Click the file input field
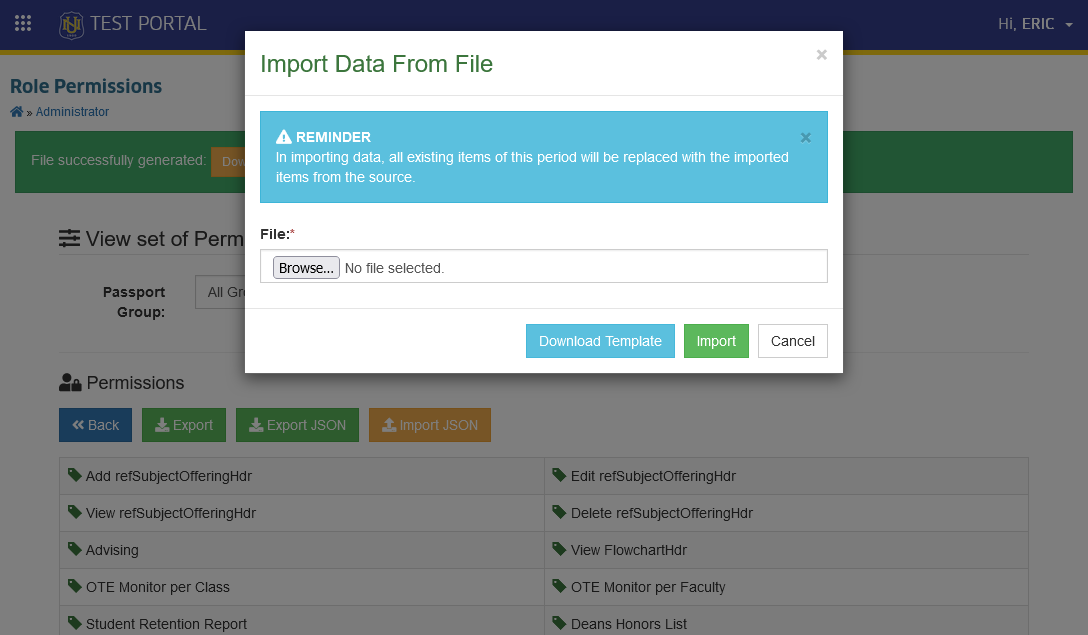 point(544,266)
